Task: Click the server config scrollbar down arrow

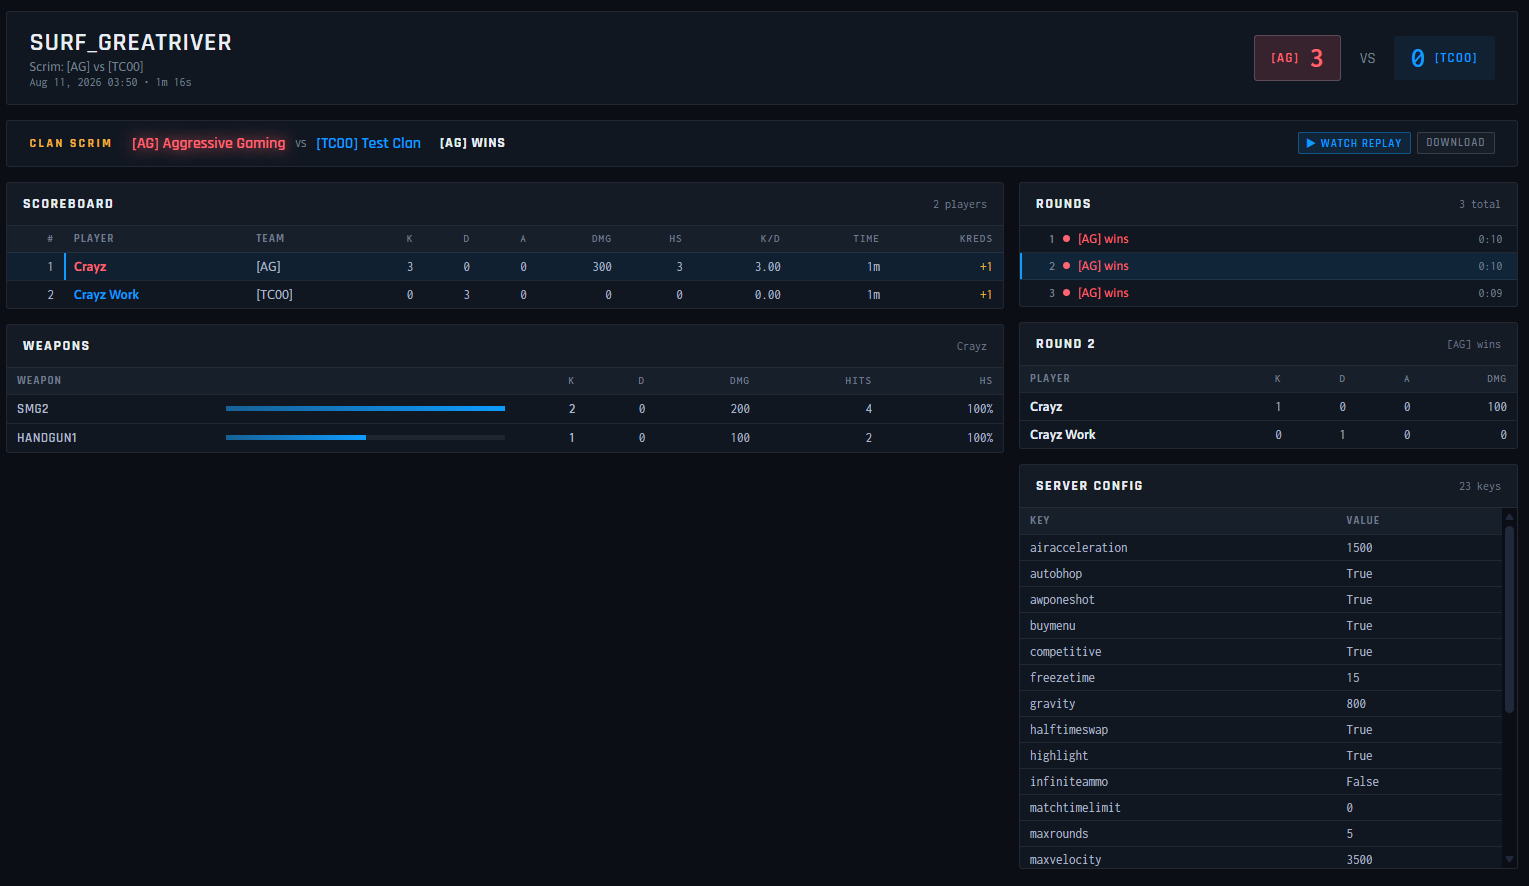Action: pos(1510,859)
